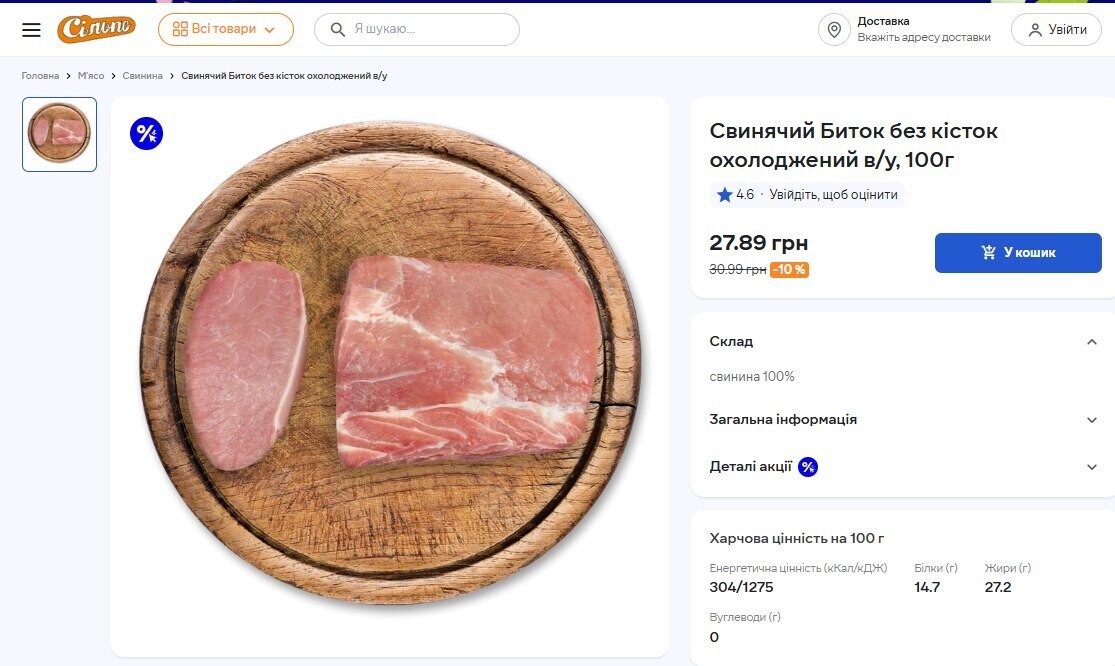Click the user profile icon
Image resolution: width=1115 pixels, height=666 pixels.
point(1034,30)
